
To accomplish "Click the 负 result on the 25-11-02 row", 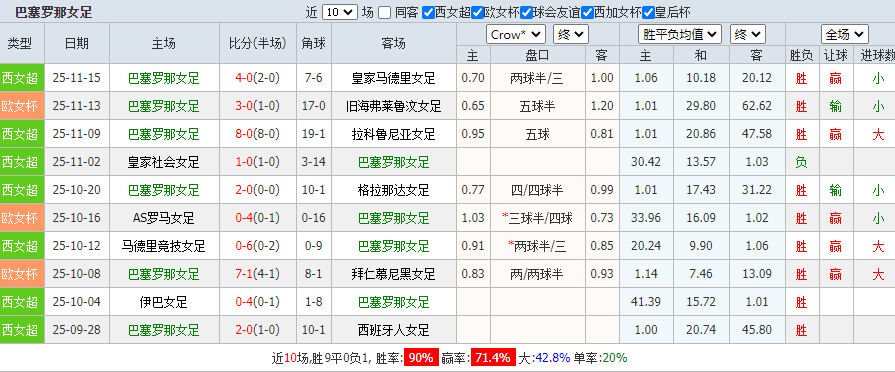I will tap(801, 162).
